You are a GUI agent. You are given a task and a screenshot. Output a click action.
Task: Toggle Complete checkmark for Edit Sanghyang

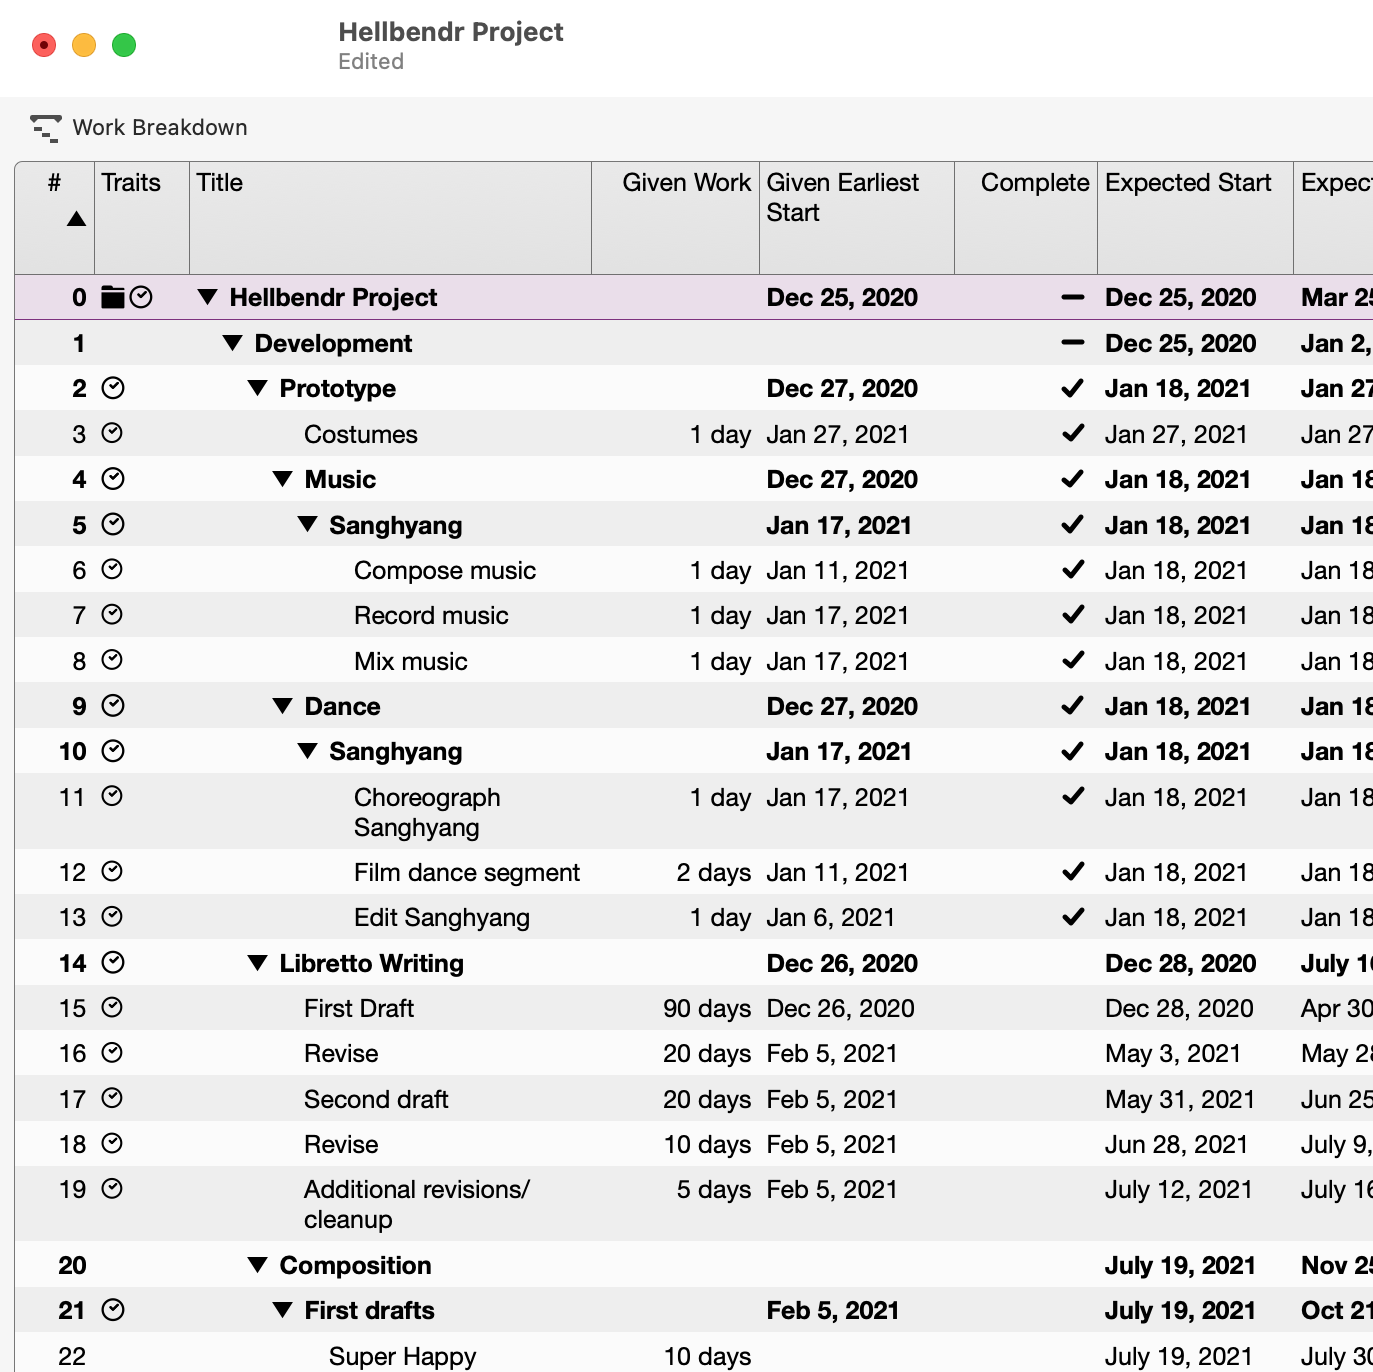tap(1073, 916)
